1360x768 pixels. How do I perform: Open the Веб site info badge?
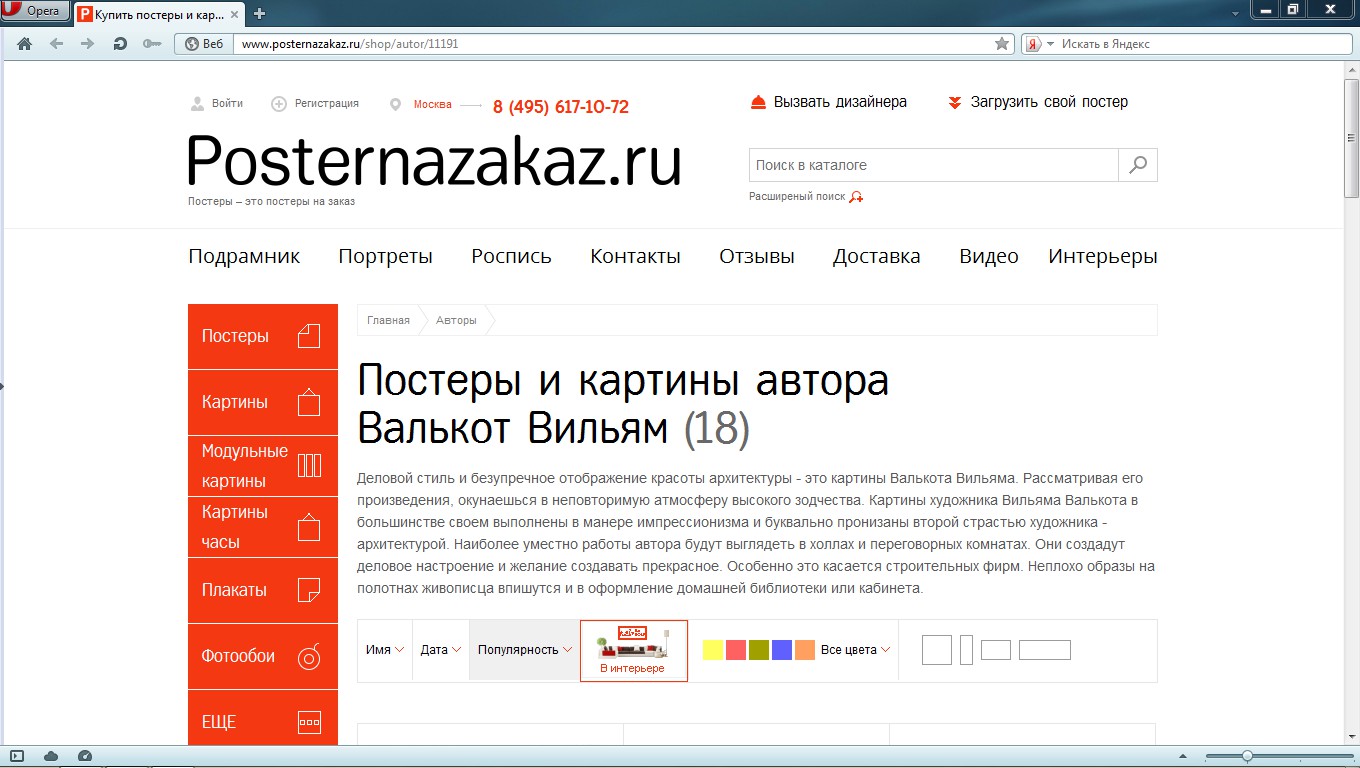(203, 44)
